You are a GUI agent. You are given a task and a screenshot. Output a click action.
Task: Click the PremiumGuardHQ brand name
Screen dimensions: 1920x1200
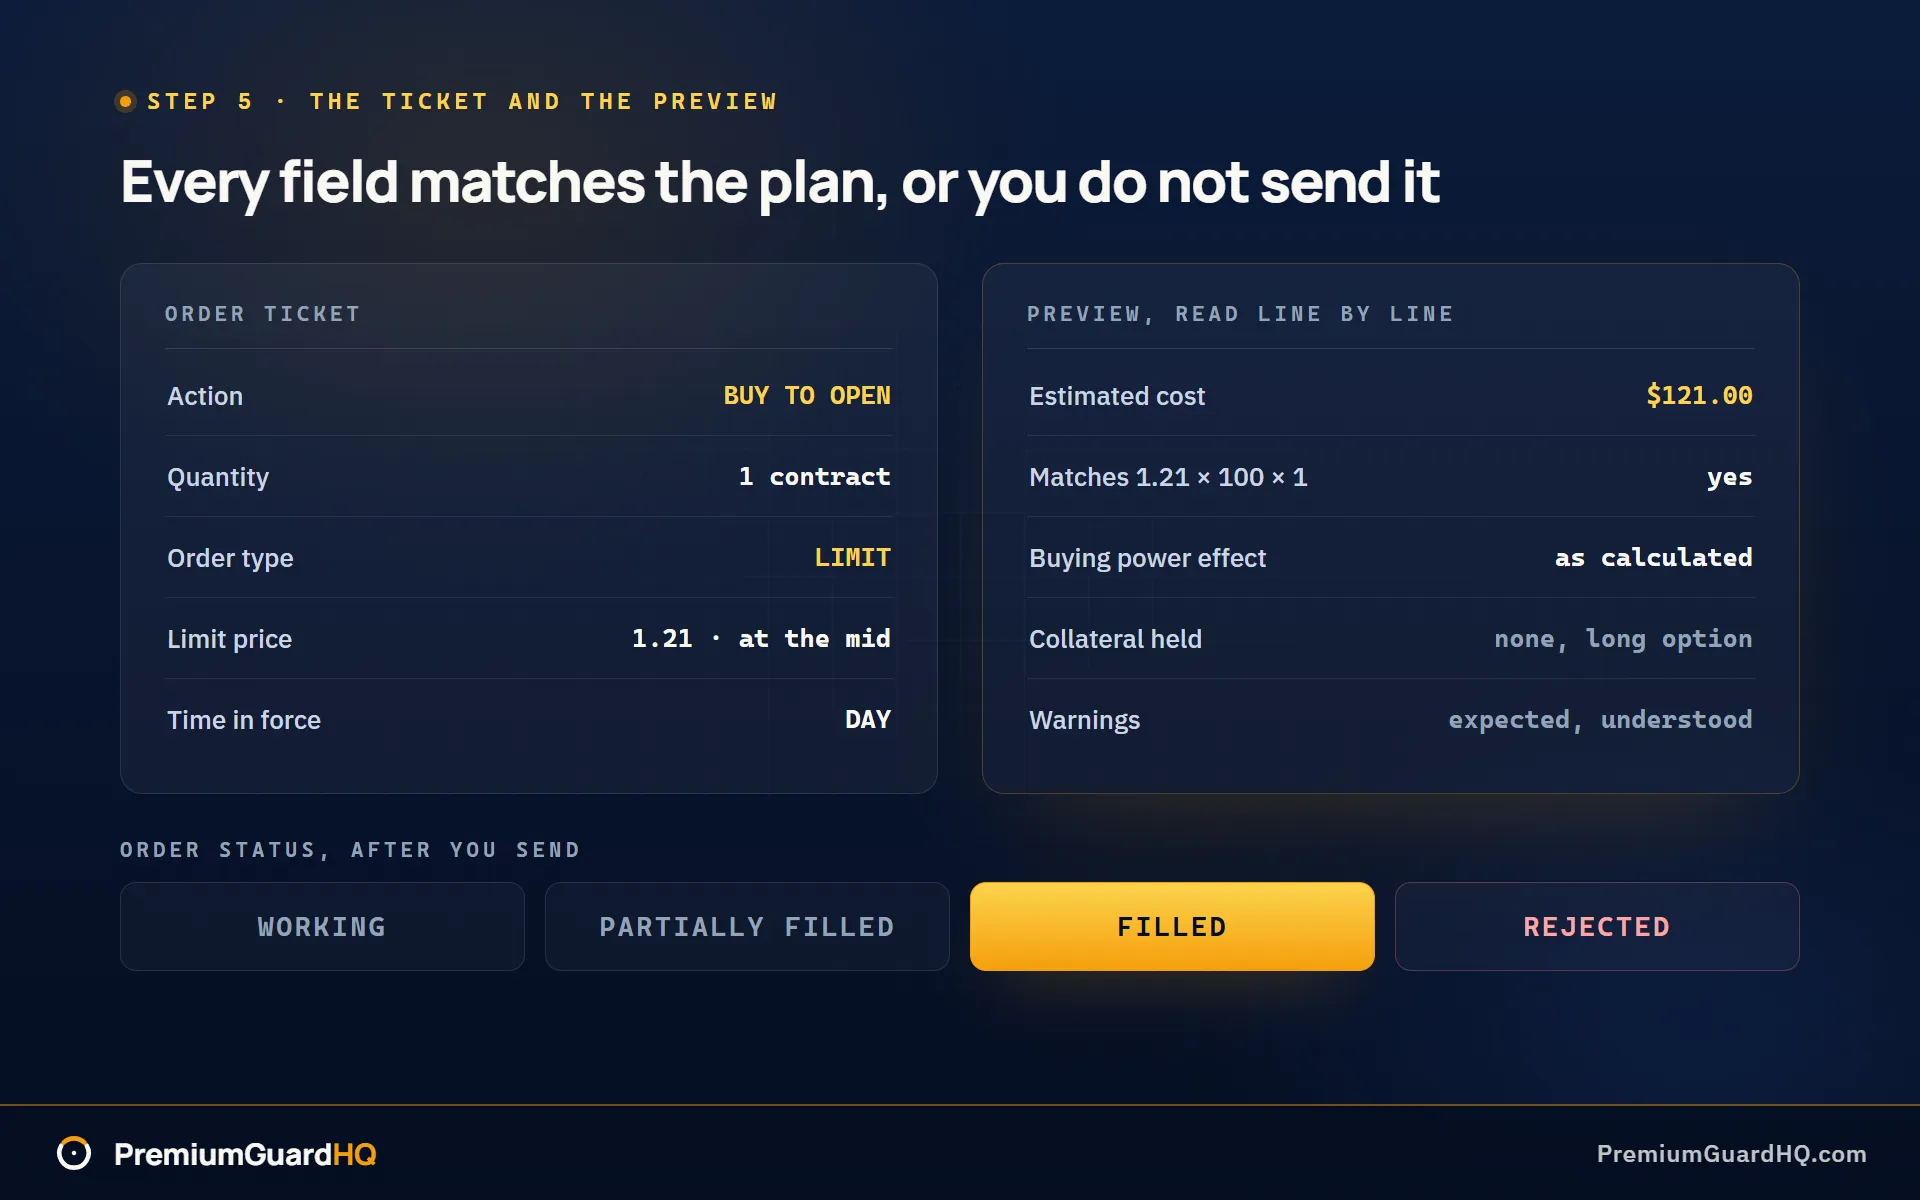click(245, 1154)
